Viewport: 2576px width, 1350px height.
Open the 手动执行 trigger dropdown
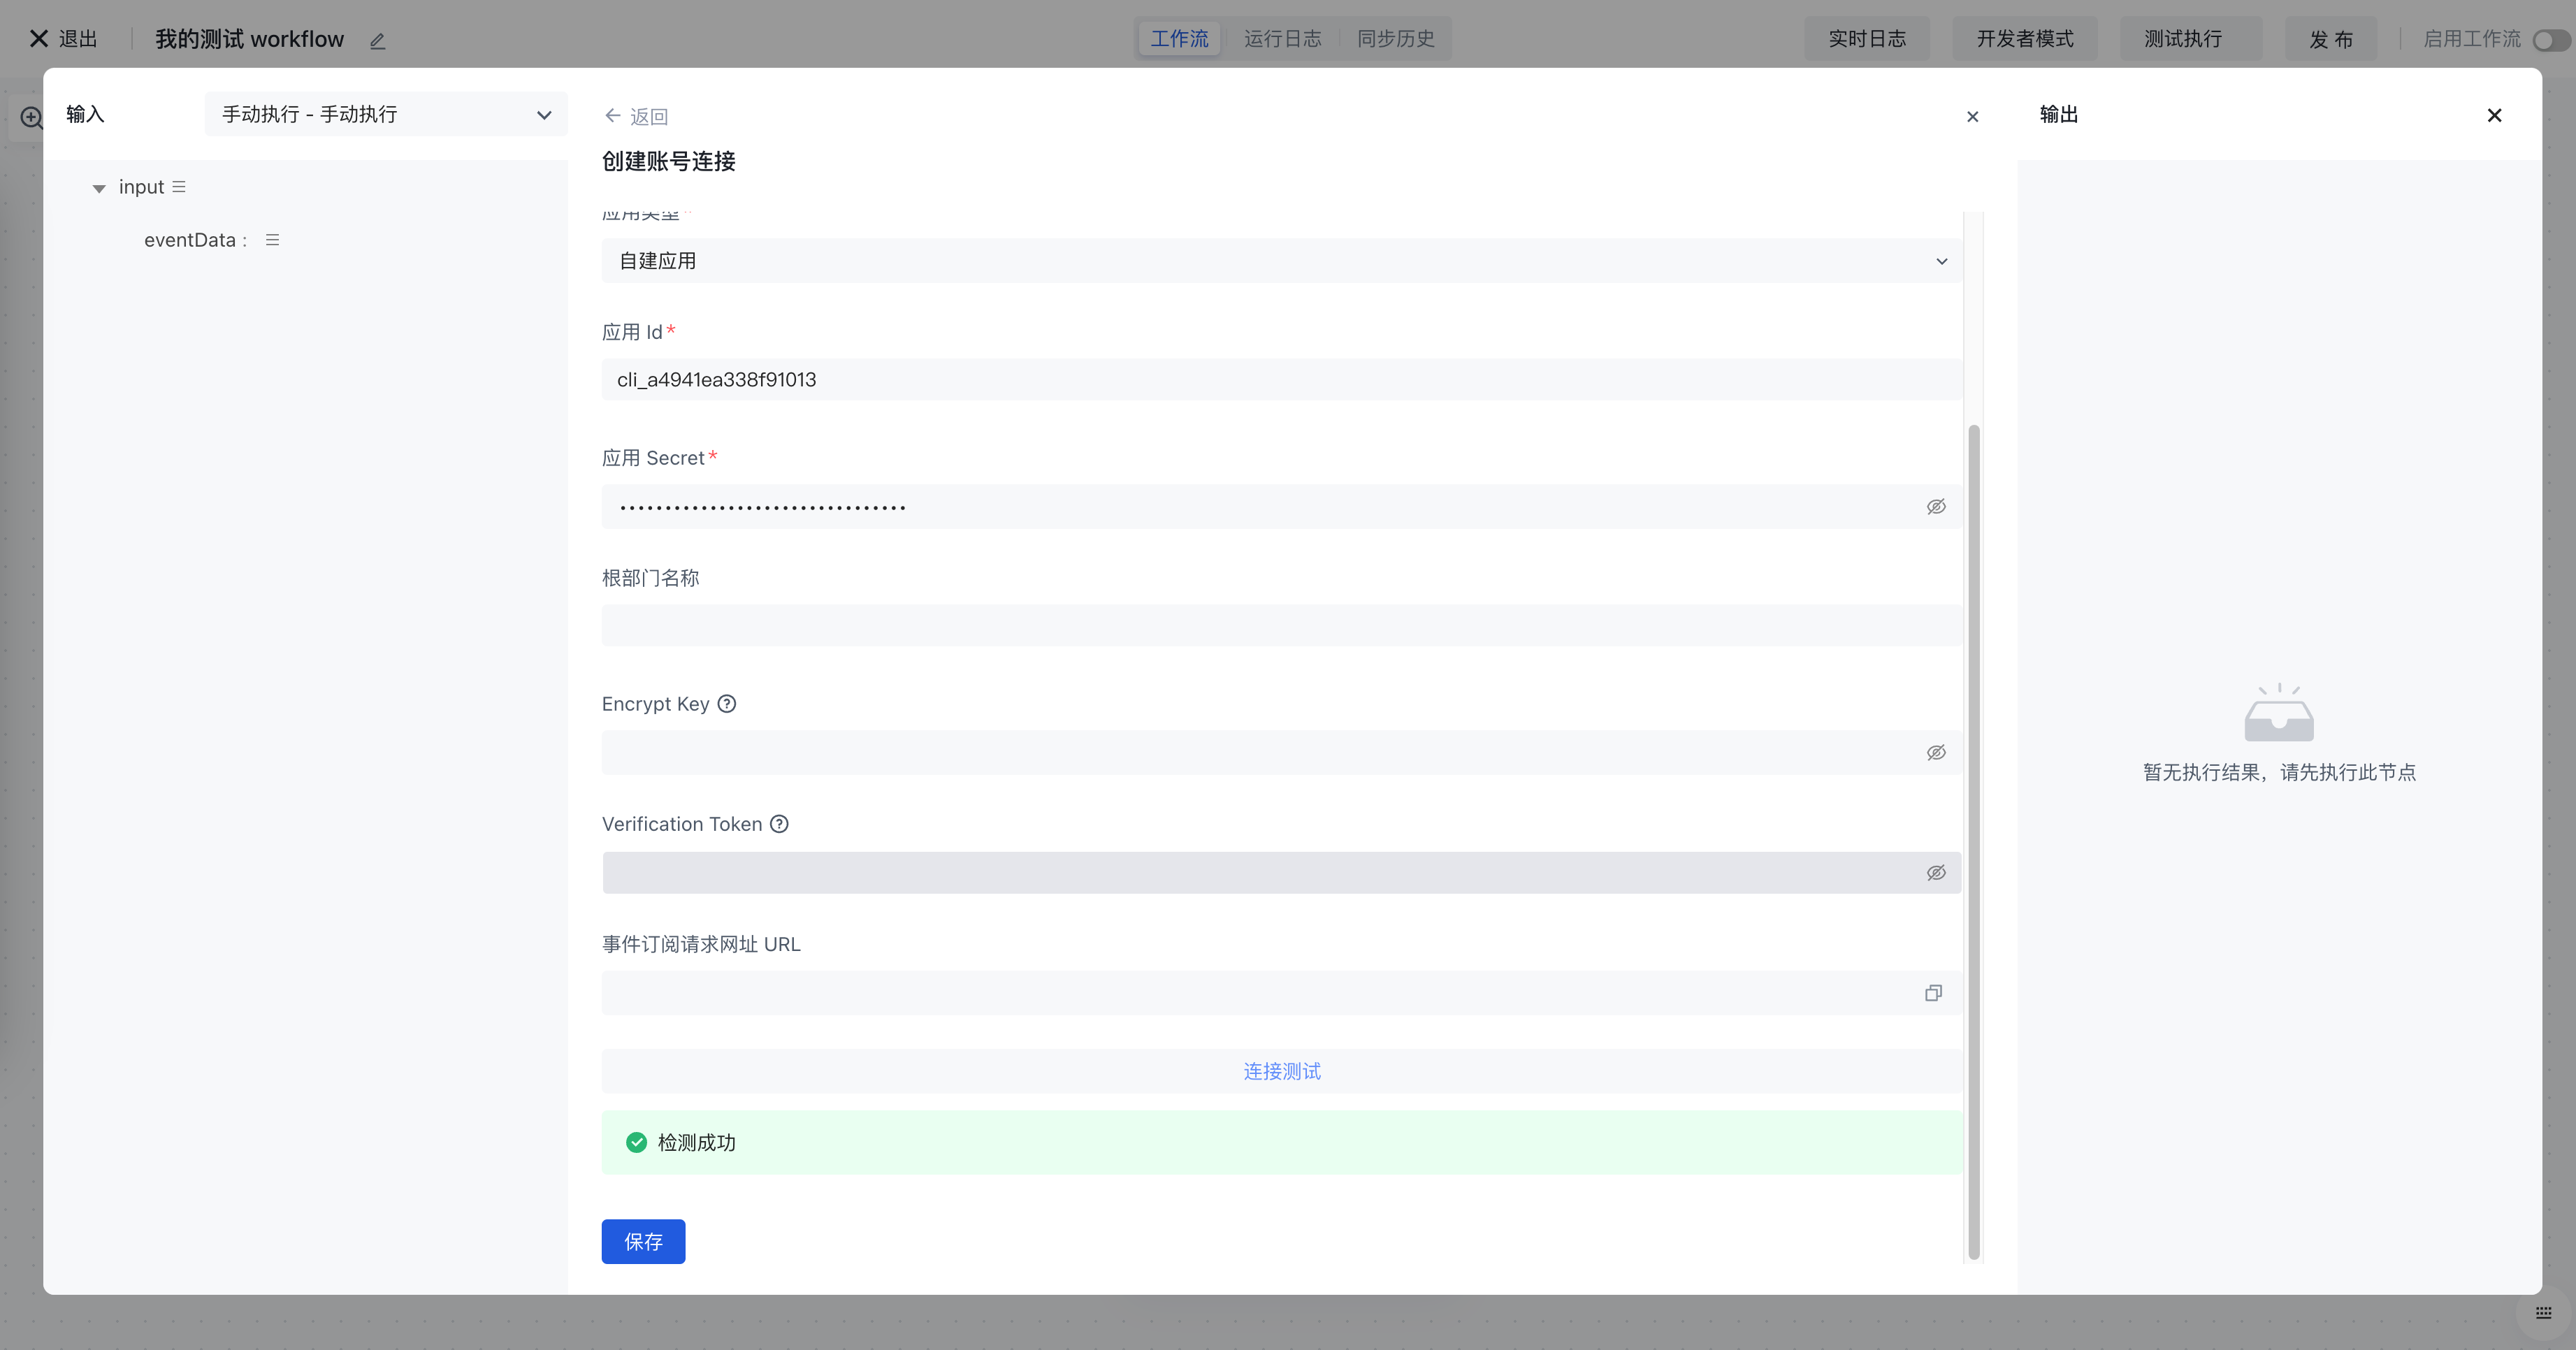[386, 115]
